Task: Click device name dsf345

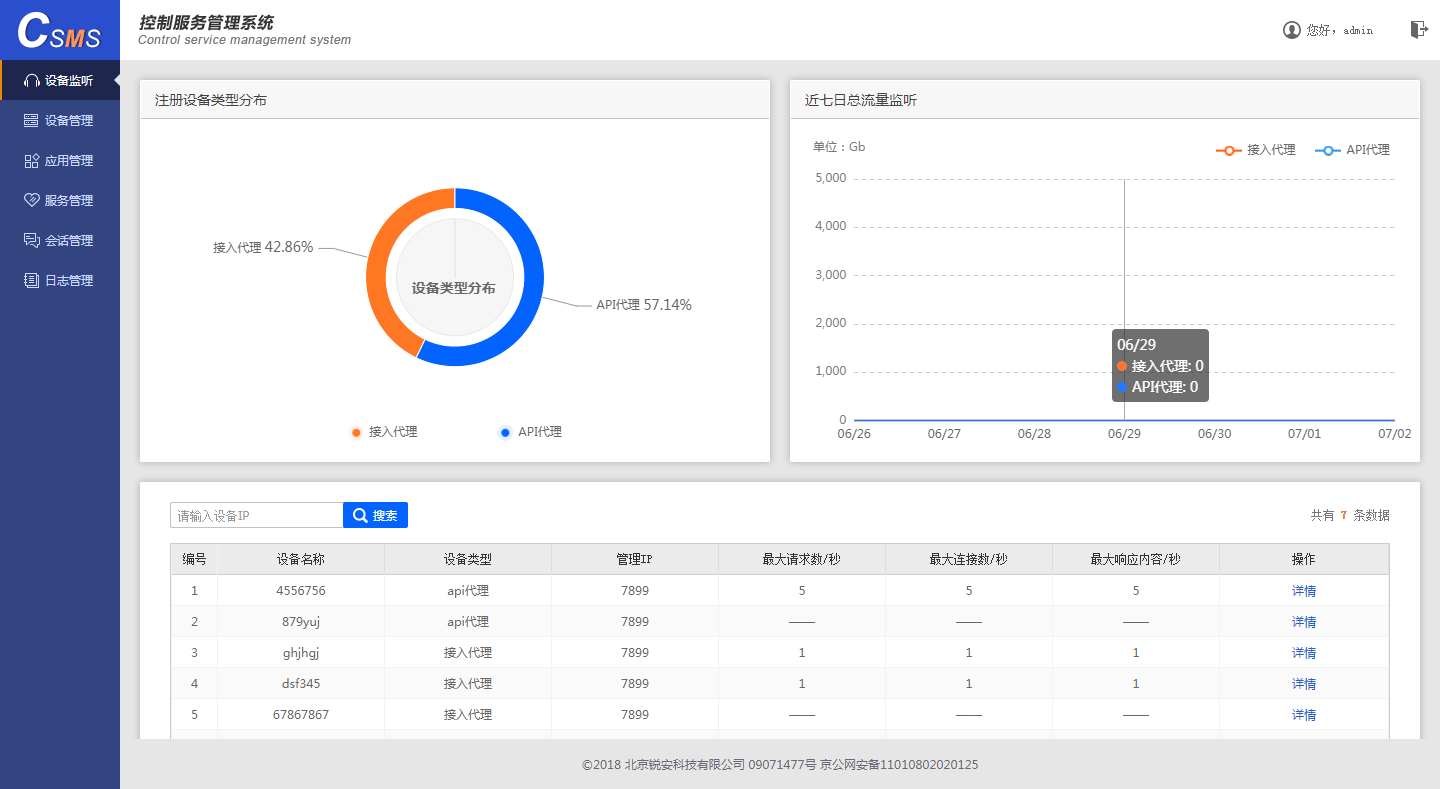Action: (x=301, y=684)
